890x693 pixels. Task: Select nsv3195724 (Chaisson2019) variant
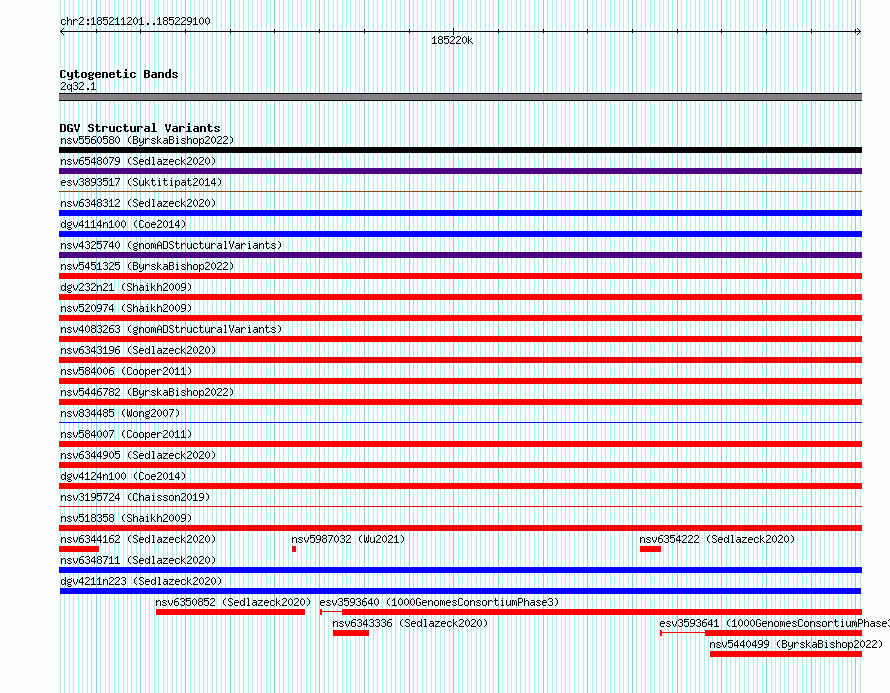pos(135,497)
